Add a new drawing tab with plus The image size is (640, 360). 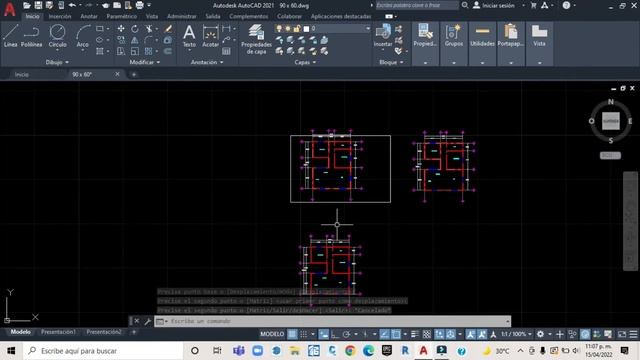(x=133, y=74)
